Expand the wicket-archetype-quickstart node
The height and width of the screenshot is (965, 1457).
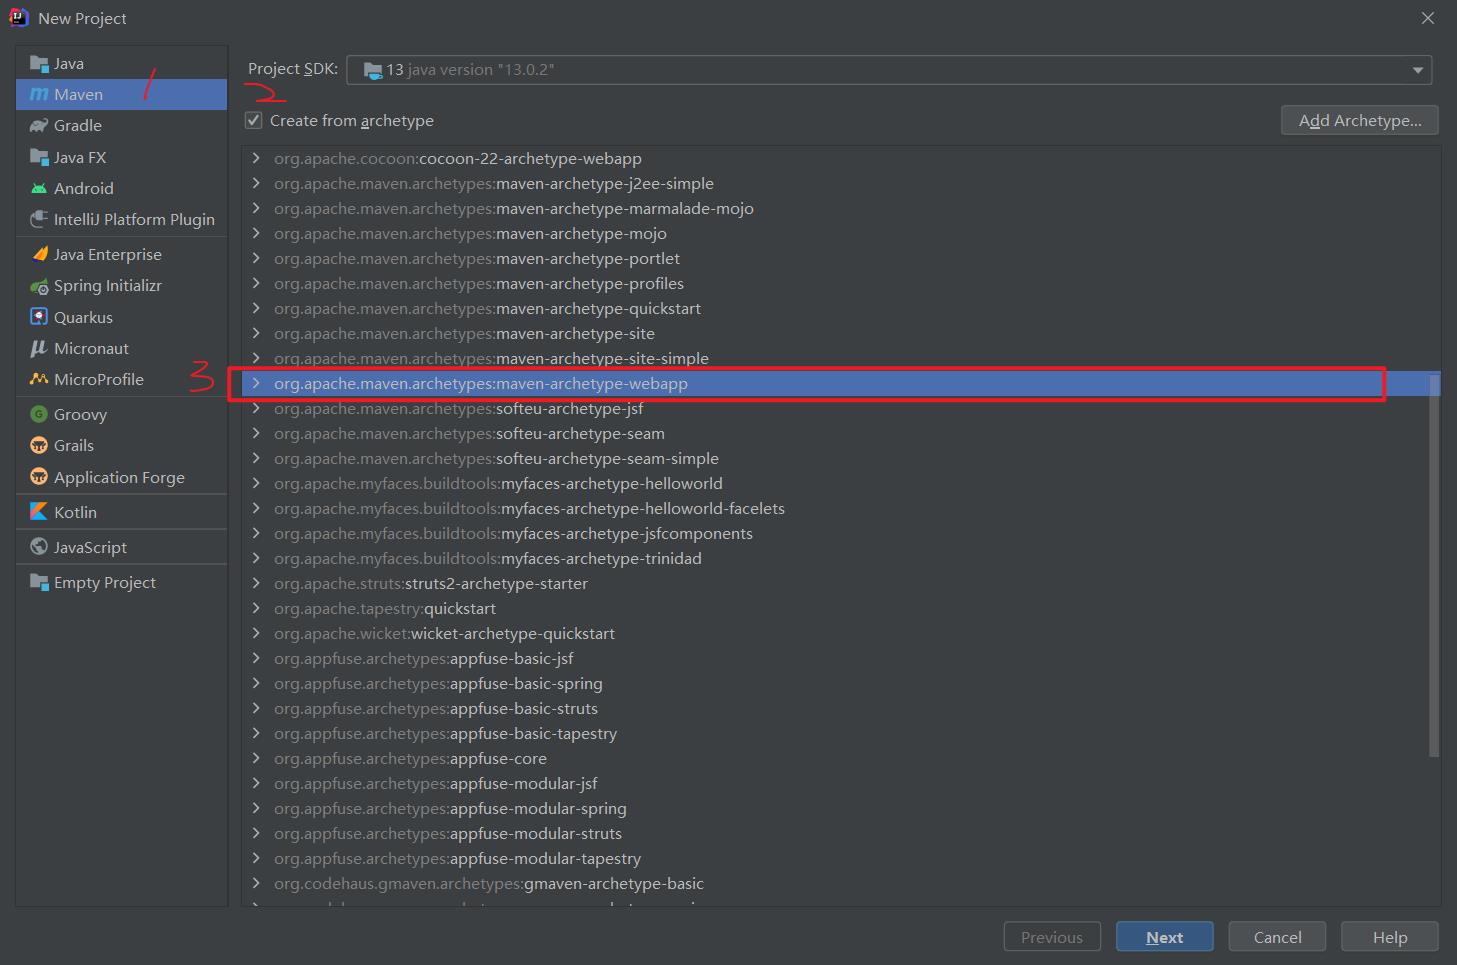click(256, 633)
